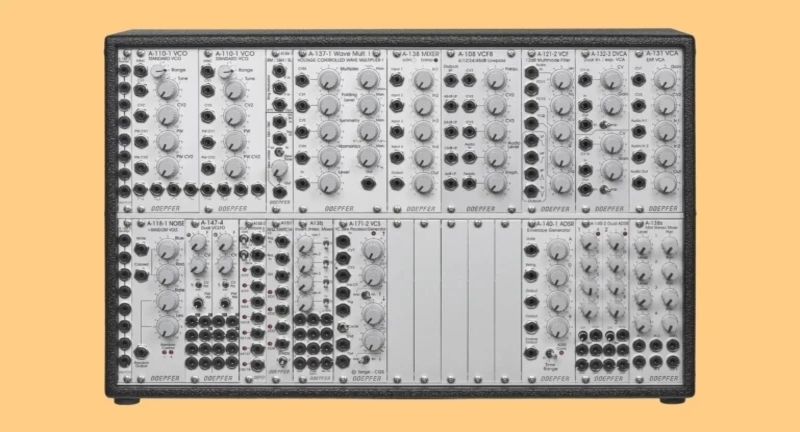Click the Blue knob on the A-118-1 Noise module
800x432 pixels.
click(x=167, y=249)
